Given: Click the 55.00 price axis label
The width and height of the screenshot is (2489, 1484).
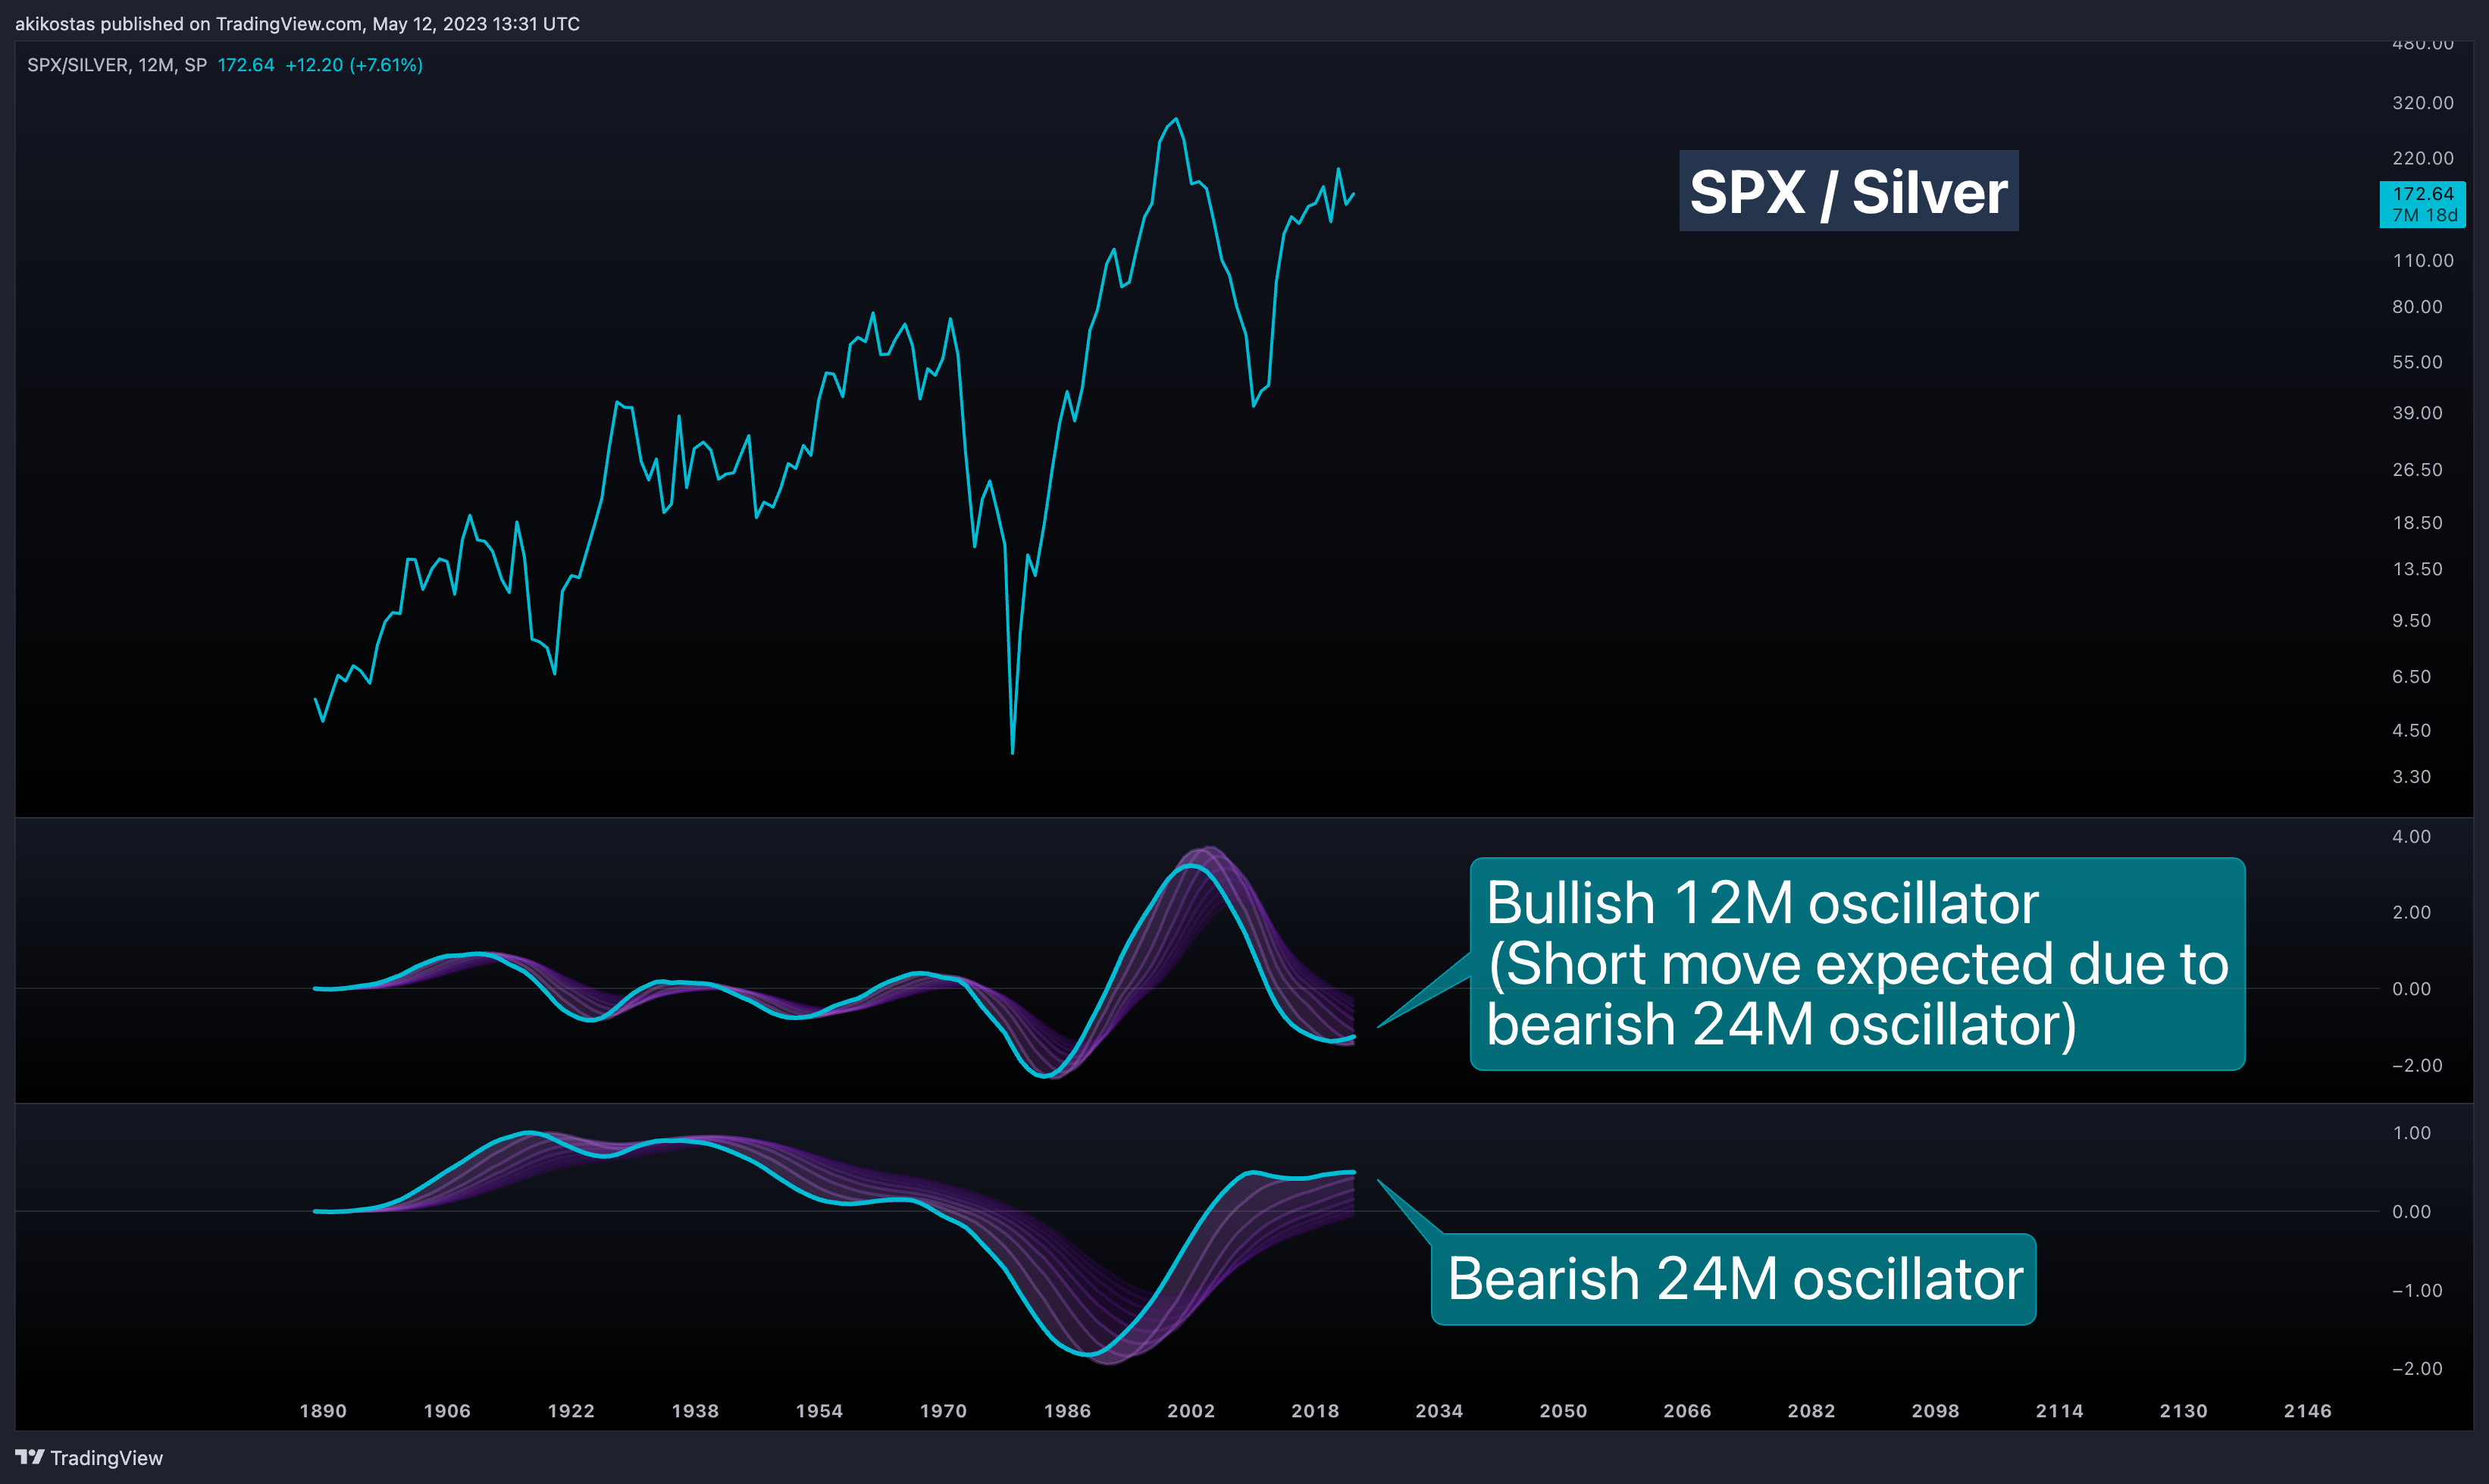Looking at the screenshot, I should click(2417, 362).
